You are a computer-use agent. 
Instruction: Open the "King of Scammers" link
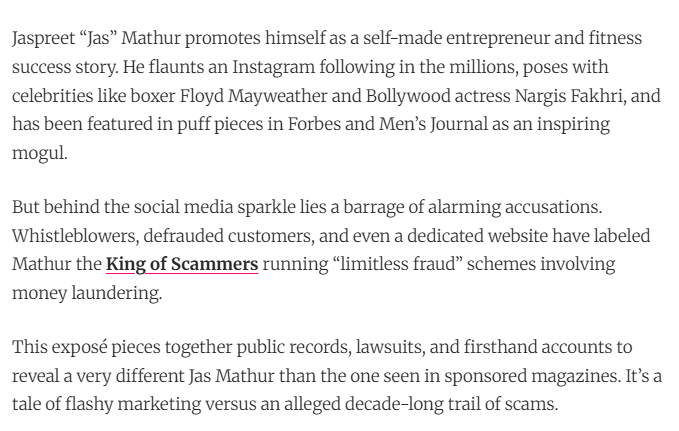(182, 264)
